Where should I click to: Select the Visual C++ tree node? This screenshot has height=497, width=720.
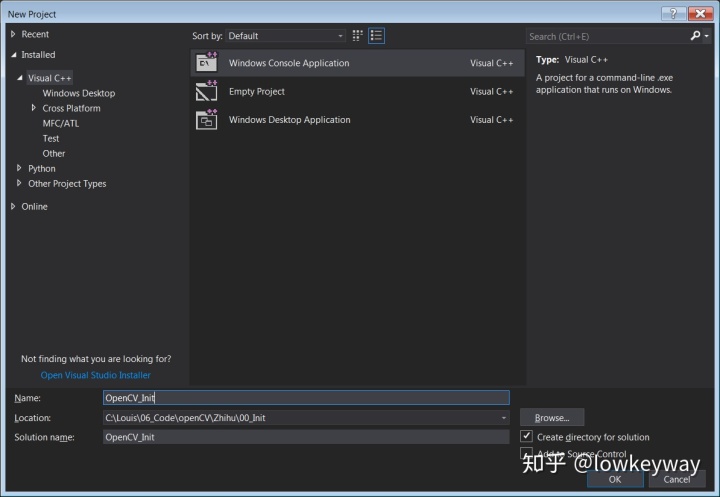50,78
